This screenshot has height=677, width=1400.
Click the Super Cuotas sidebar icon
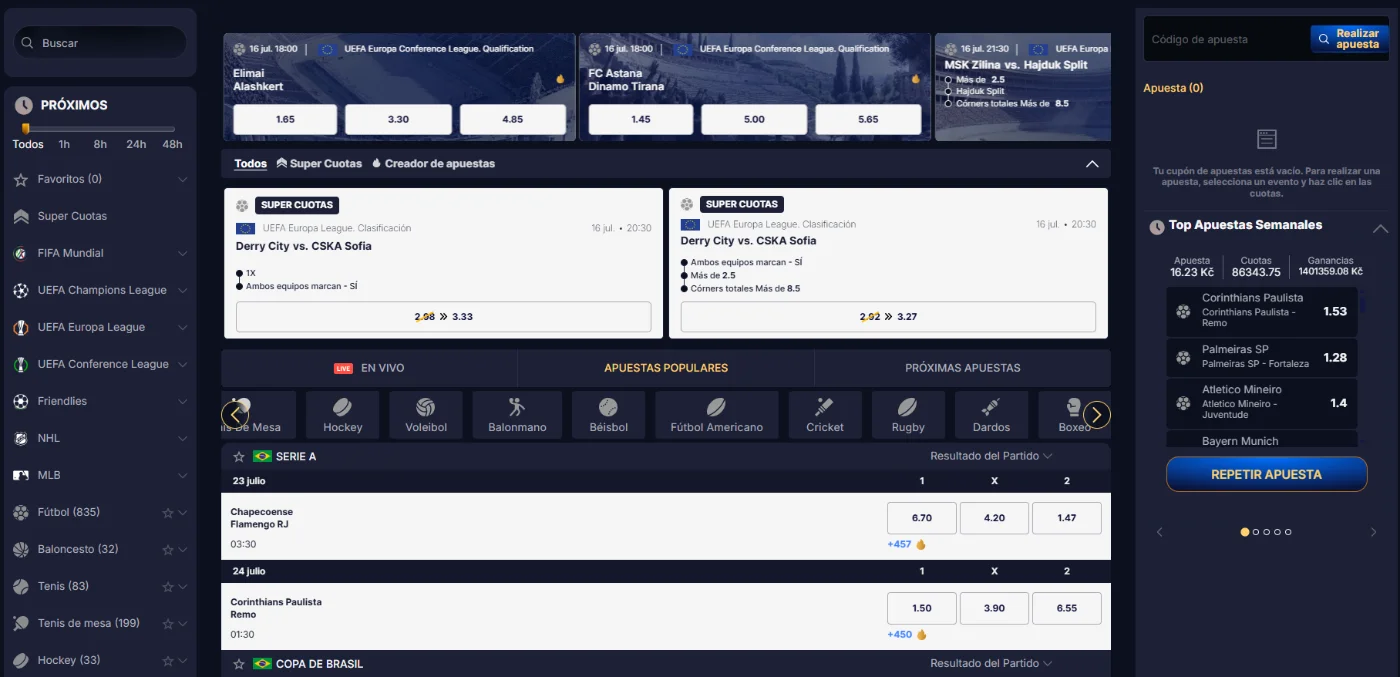click(21, 216)
